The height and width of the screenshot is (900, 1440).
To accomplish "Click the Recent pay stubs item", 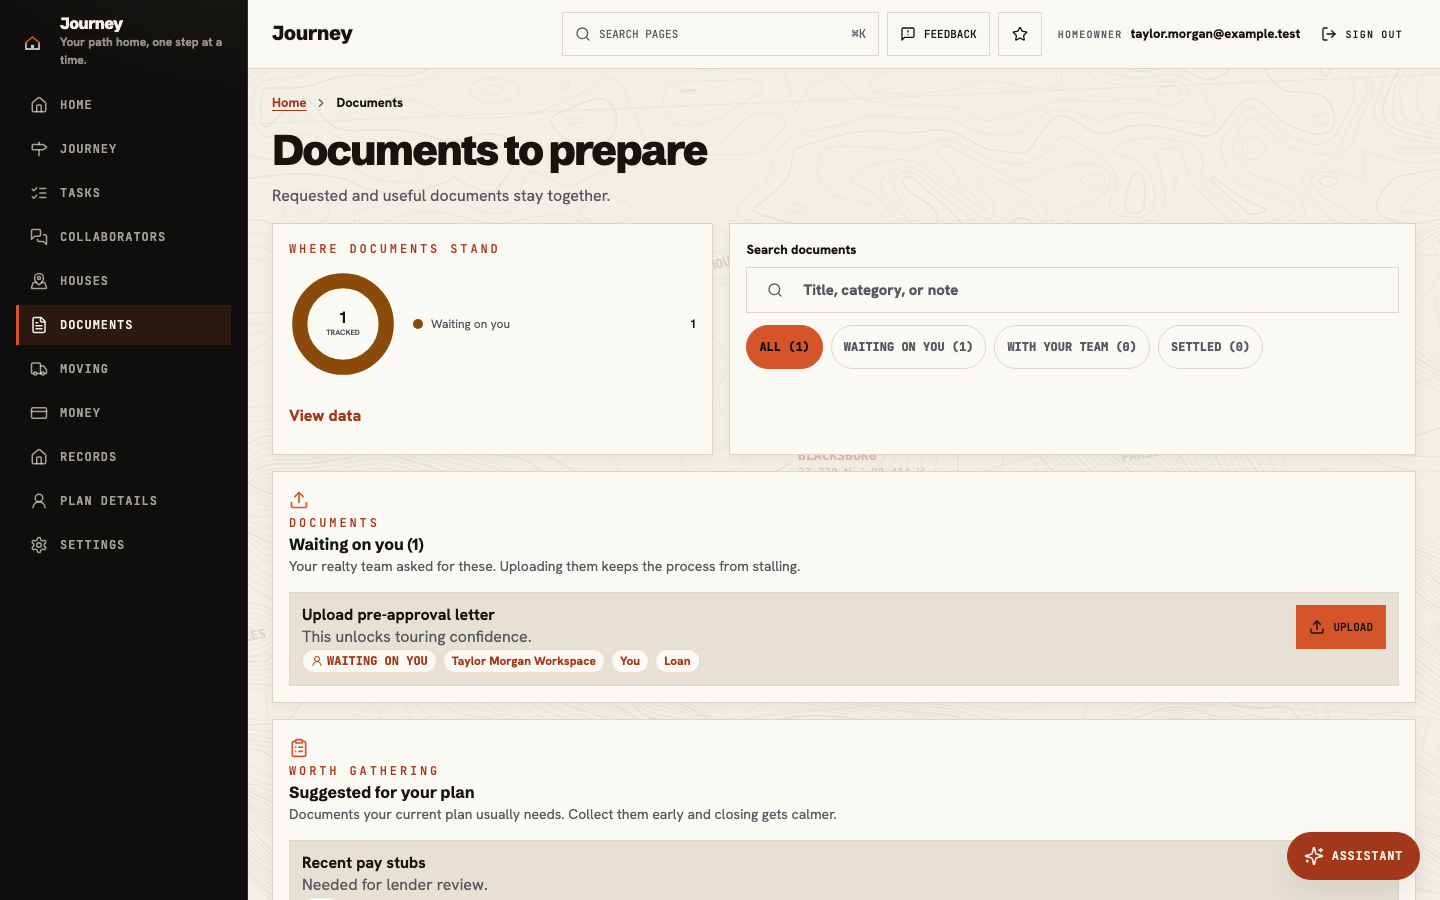I will click(x=844, y=871).
